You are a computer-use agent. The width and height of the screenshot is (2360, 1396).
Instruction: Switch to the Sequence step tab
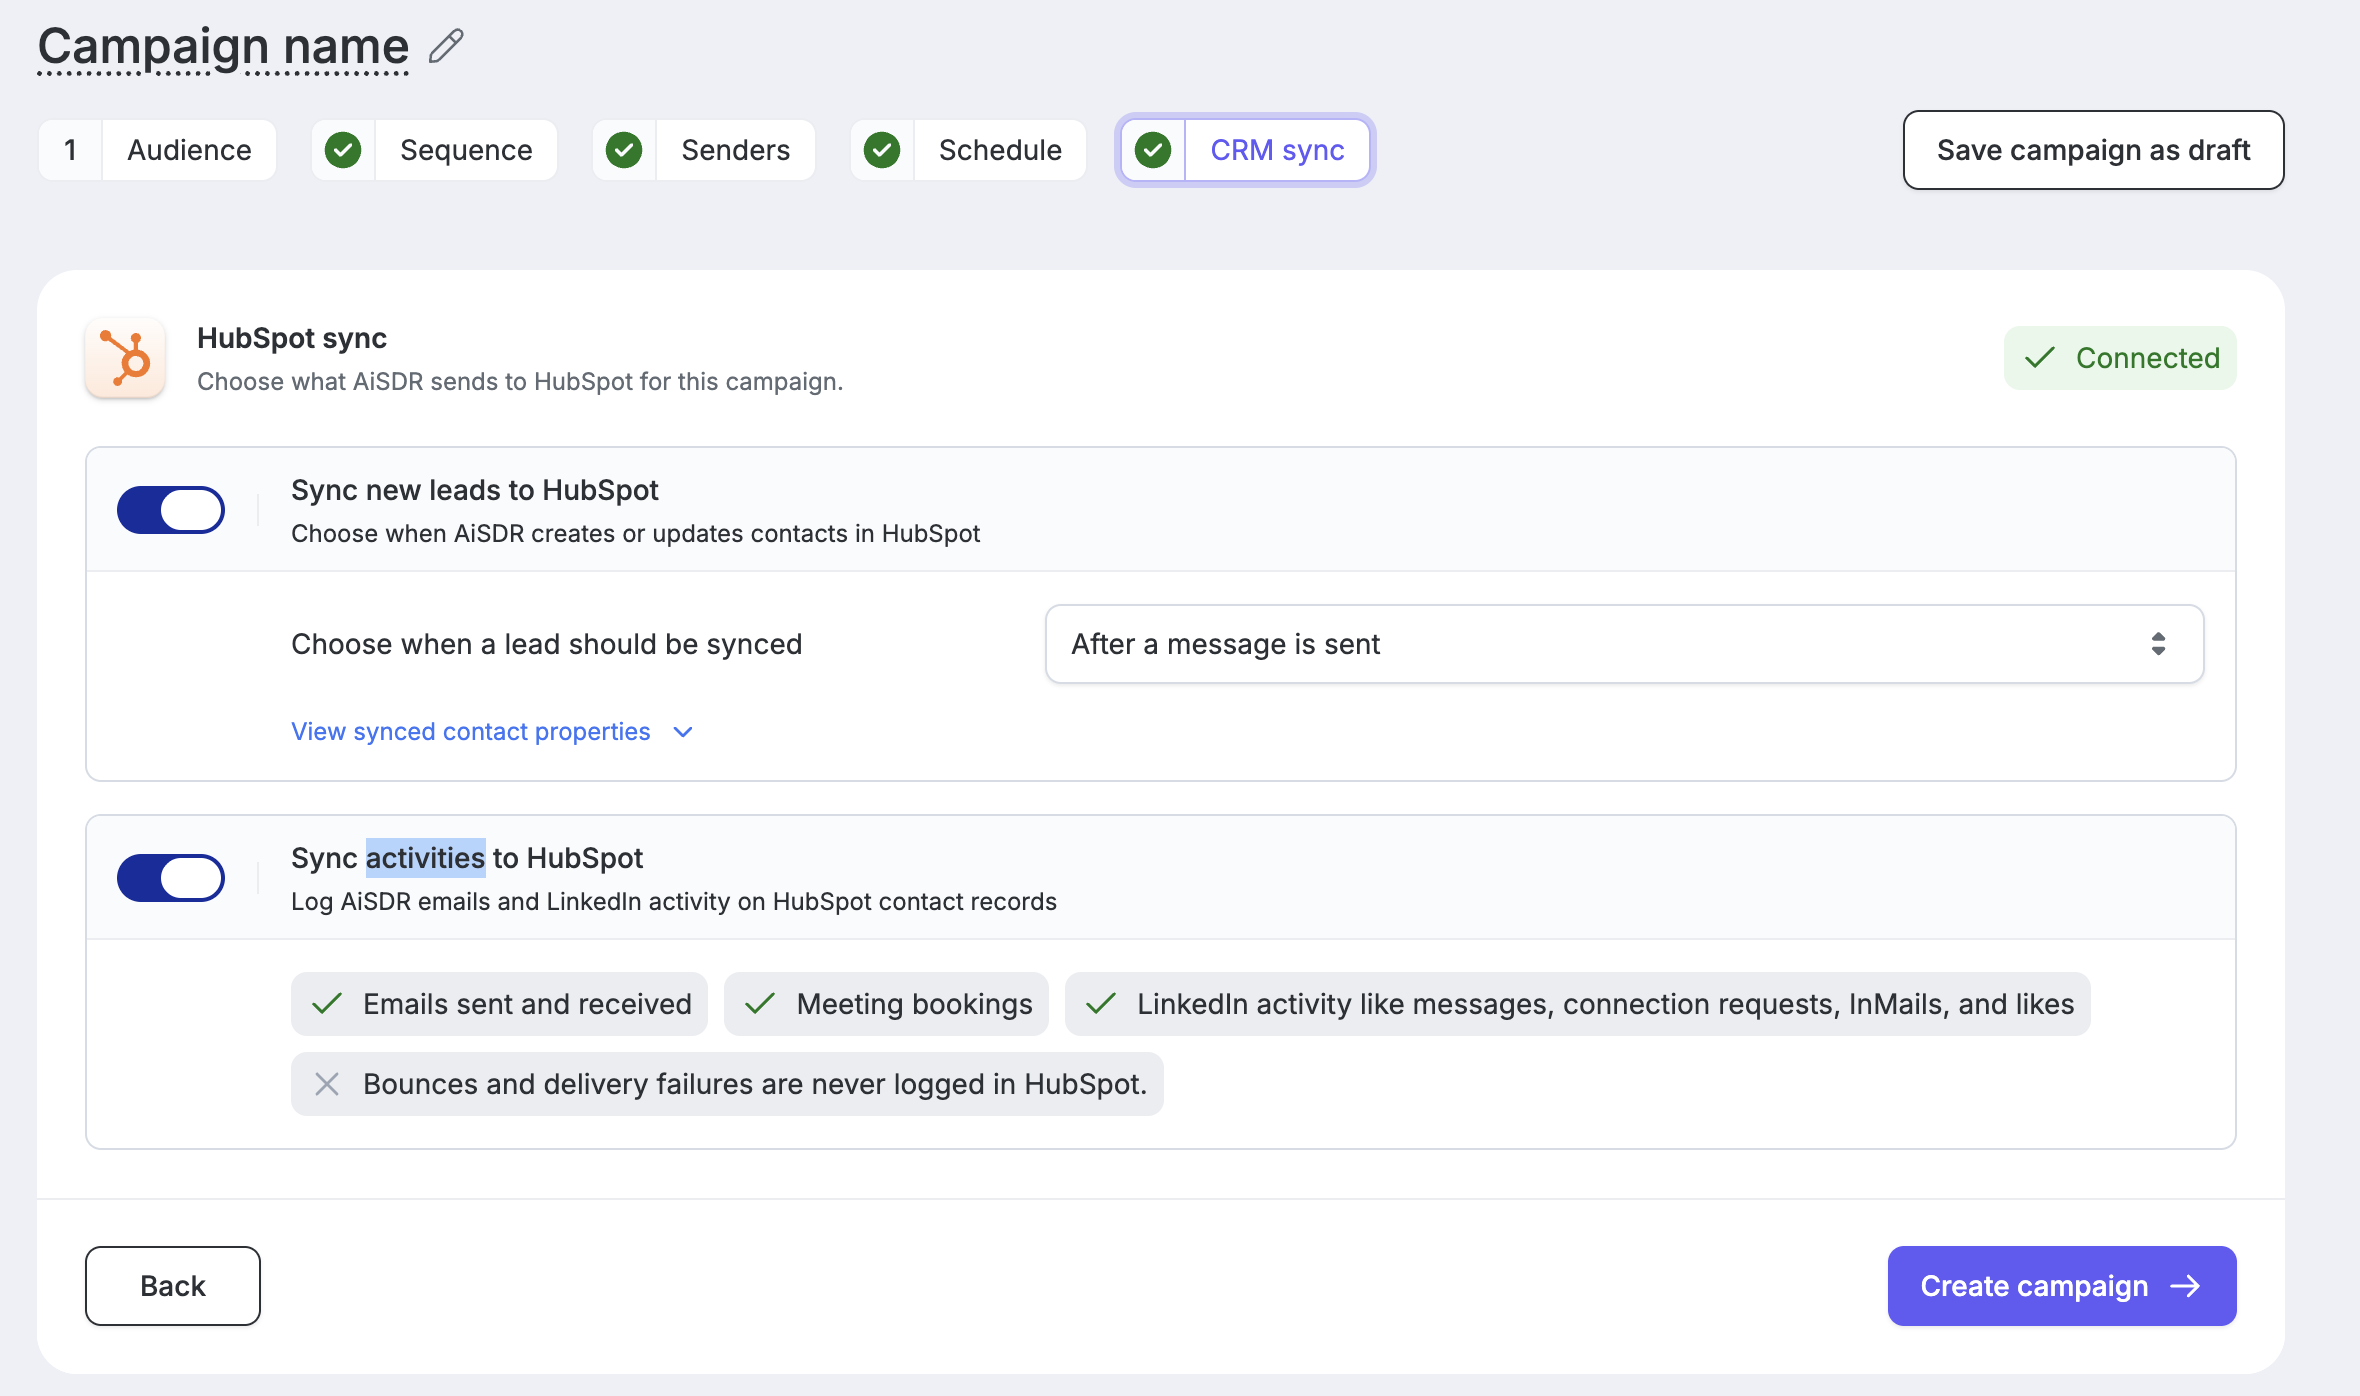point(434,150)
